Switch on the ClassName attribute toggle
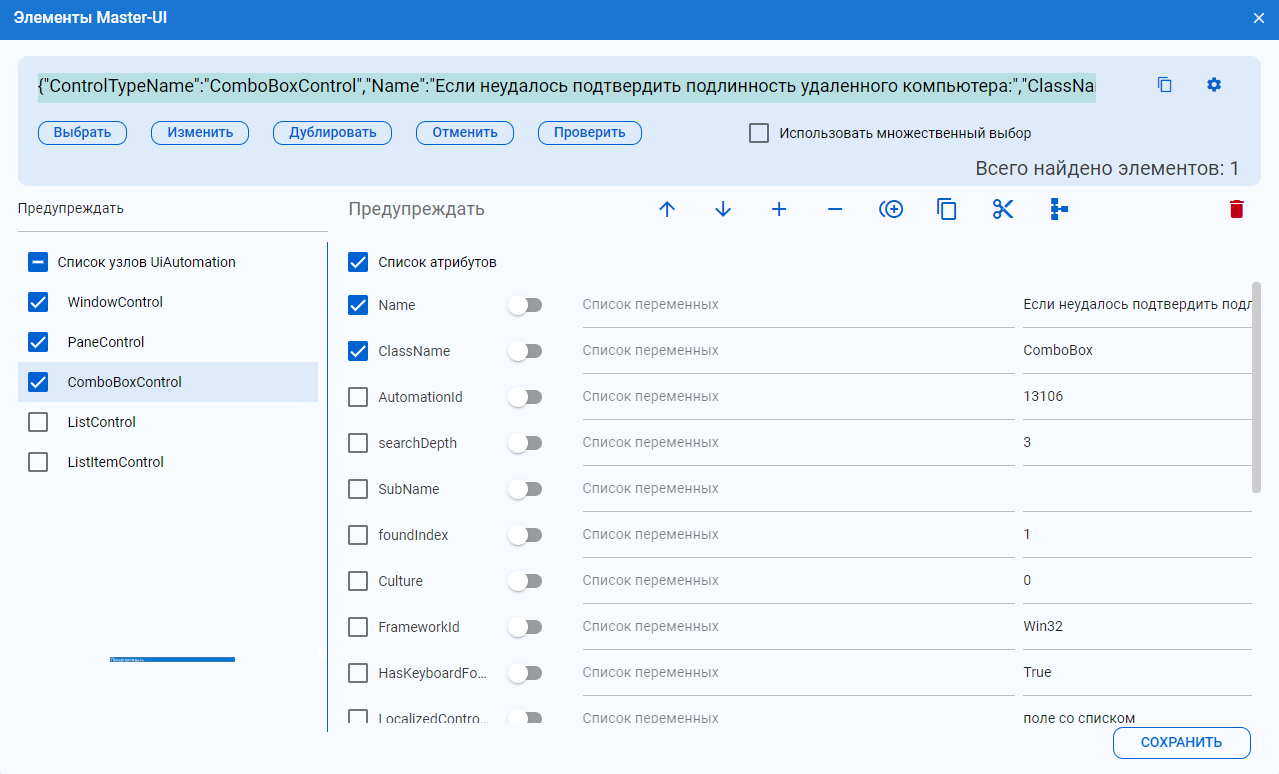 pos(525,351)
